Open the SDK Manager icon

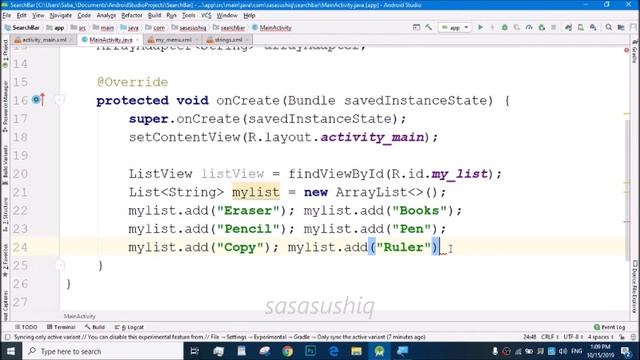click(593, 27)
